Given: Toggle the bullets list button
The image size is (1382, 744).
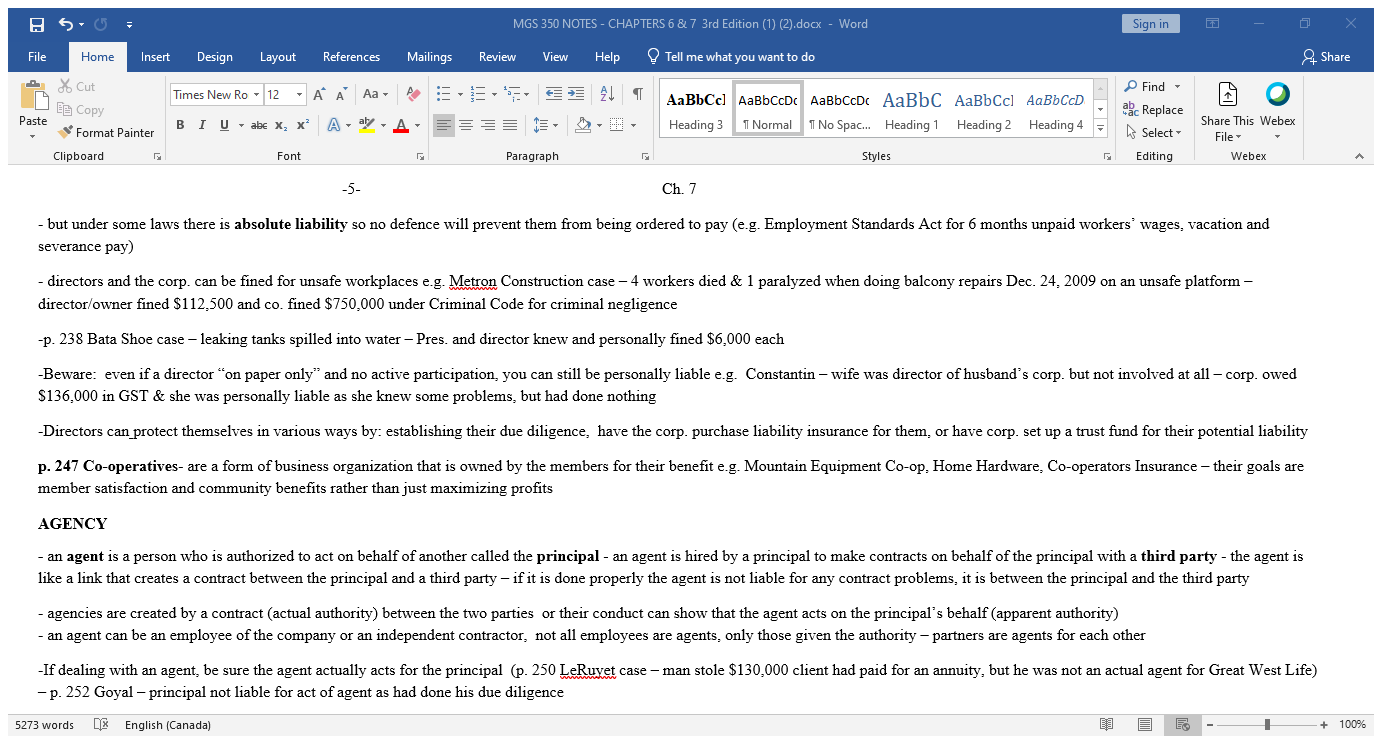Looking at the screenshot, I should click(444, 95).
